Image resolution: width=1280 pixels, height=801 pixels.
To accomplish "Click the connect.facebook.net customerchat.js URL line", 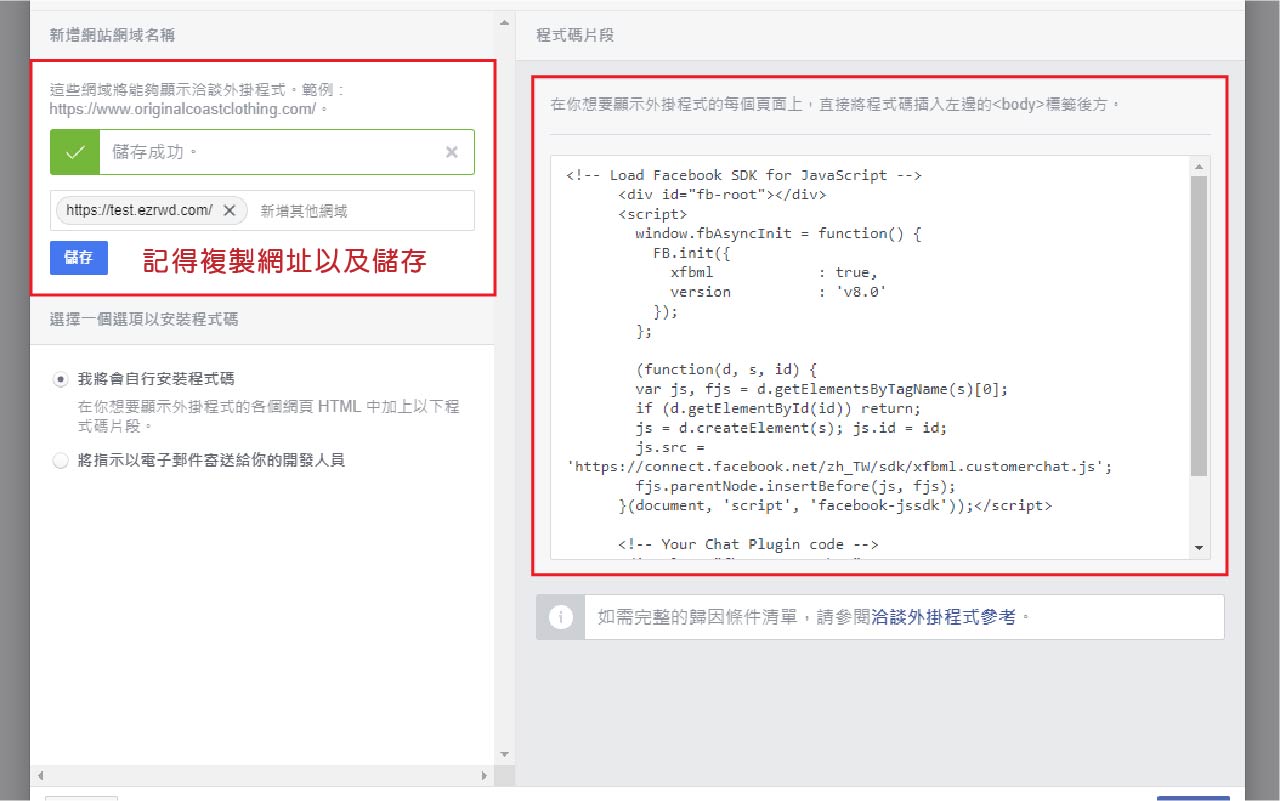I will coord(839,467).
